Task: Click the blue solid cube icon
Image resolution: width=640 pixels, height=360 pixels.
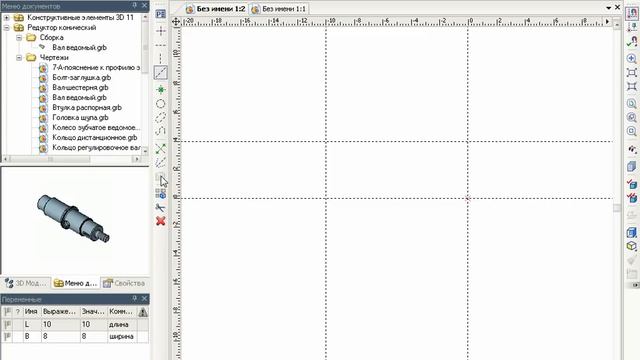Action: pyautogui.click(x=632, y=233)
